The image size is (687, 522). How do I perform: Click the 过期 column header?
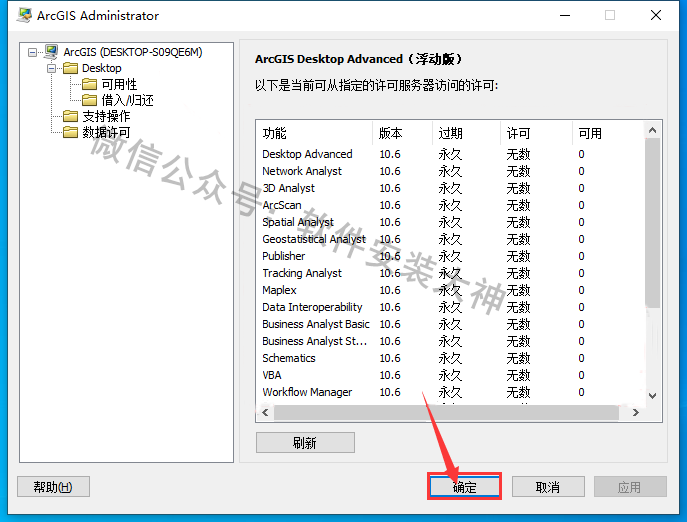[x=466, y=133]
